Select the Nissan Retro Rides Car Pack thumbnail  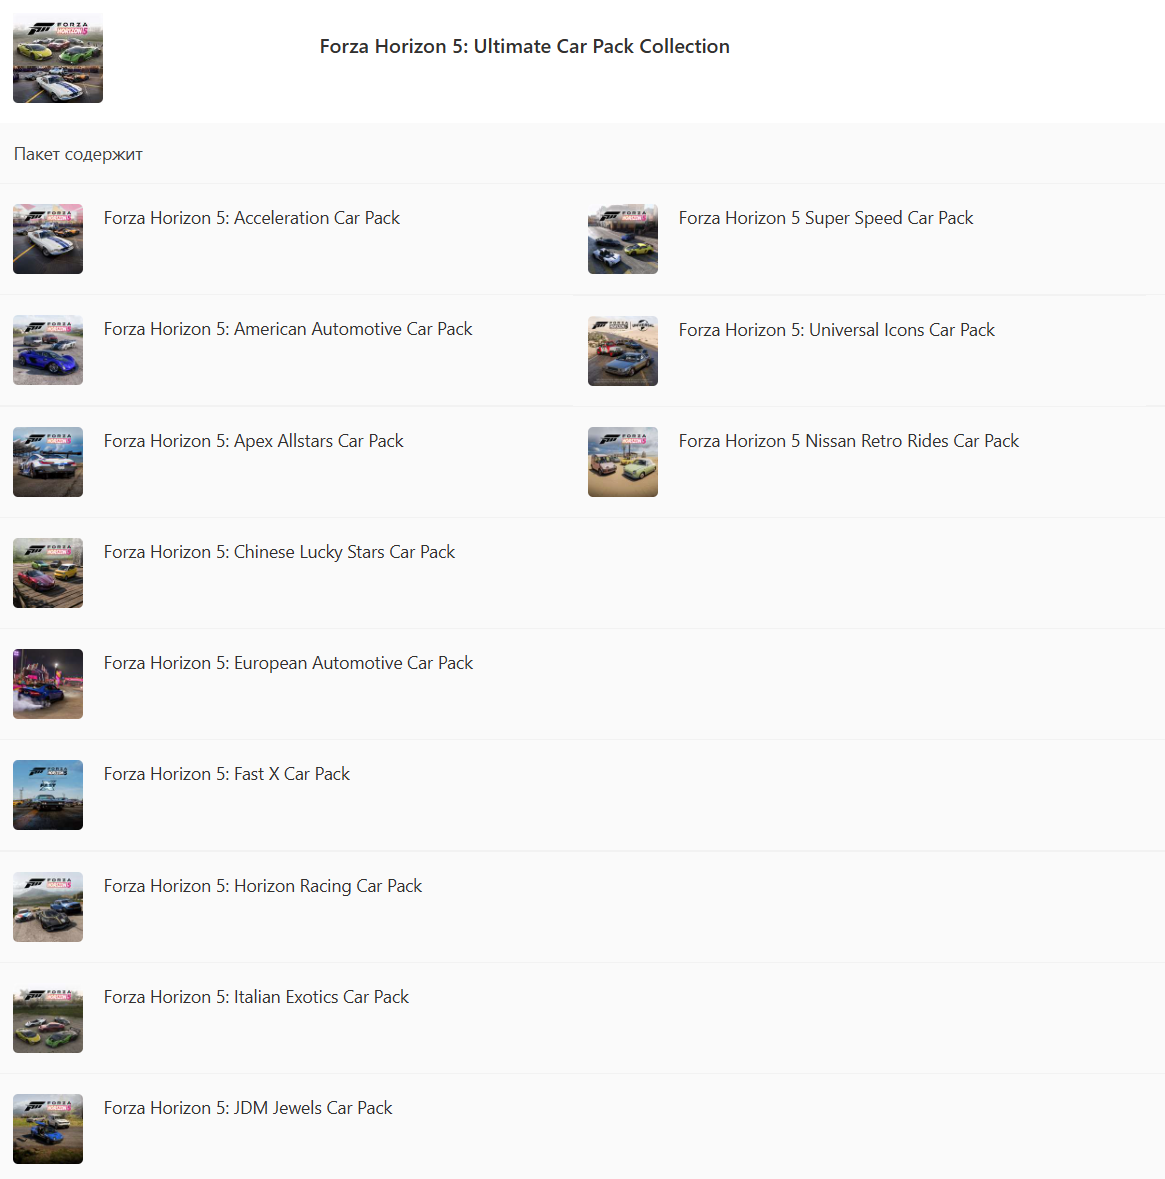[623, 462]
